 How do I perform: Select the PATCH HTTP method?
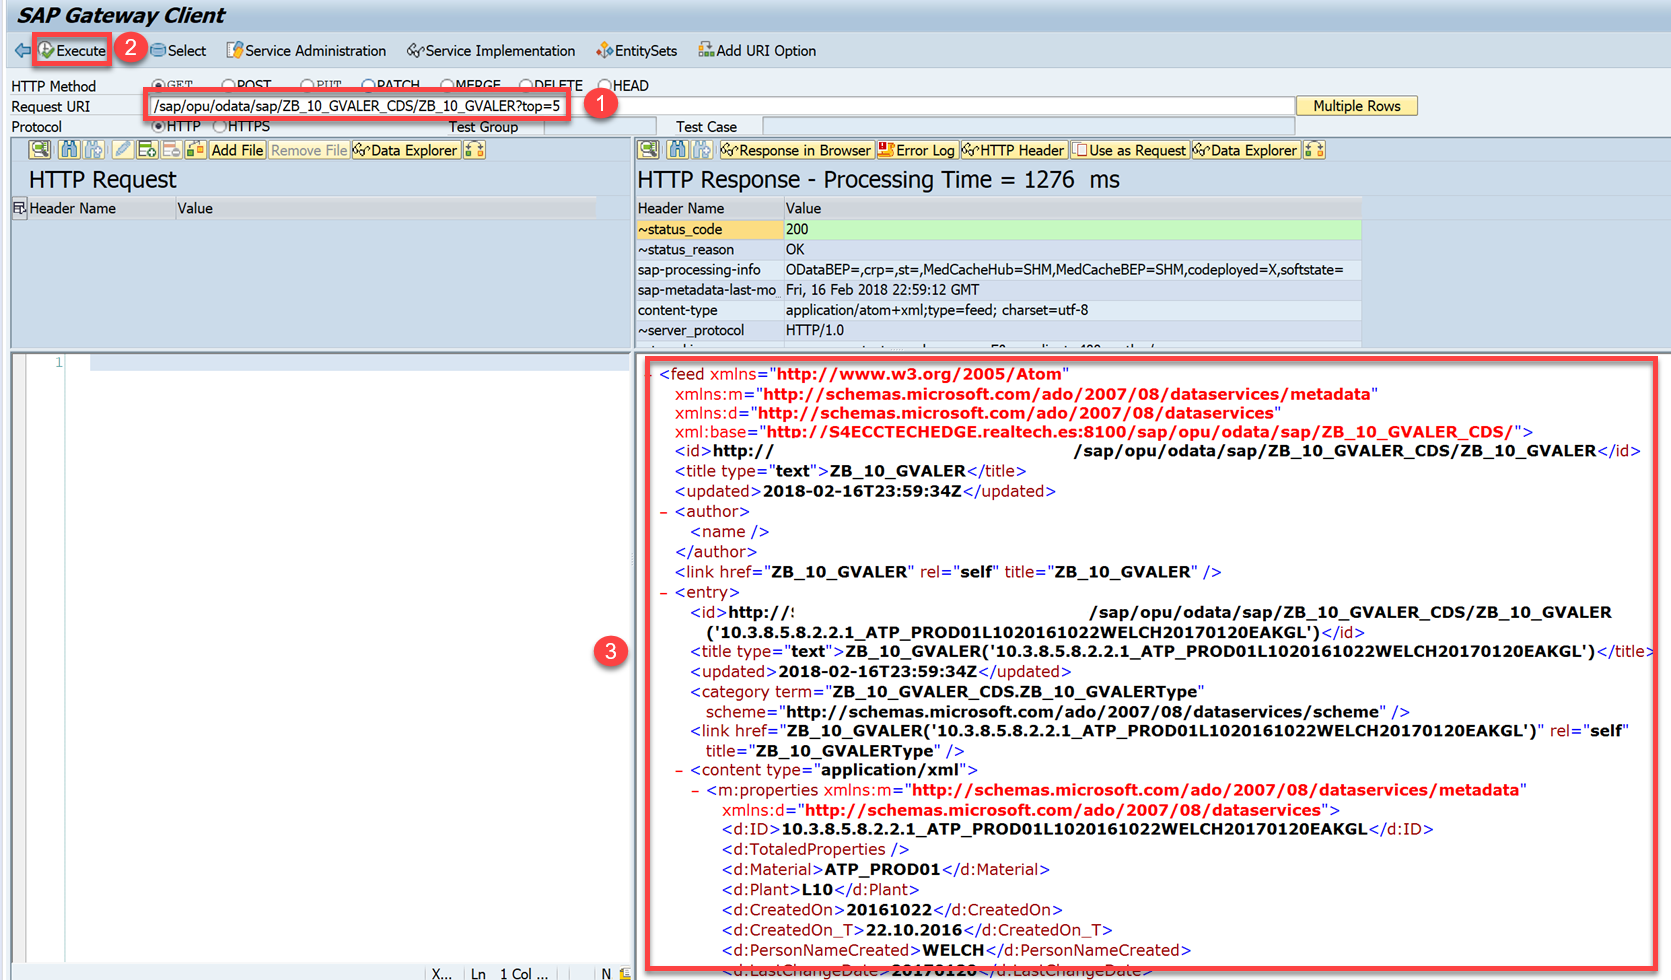368,85
